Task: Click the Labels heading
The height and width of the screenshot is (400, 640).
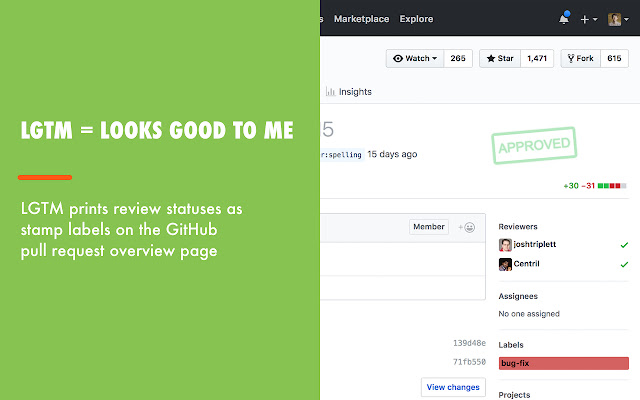Action: click(x=511, y=345)
